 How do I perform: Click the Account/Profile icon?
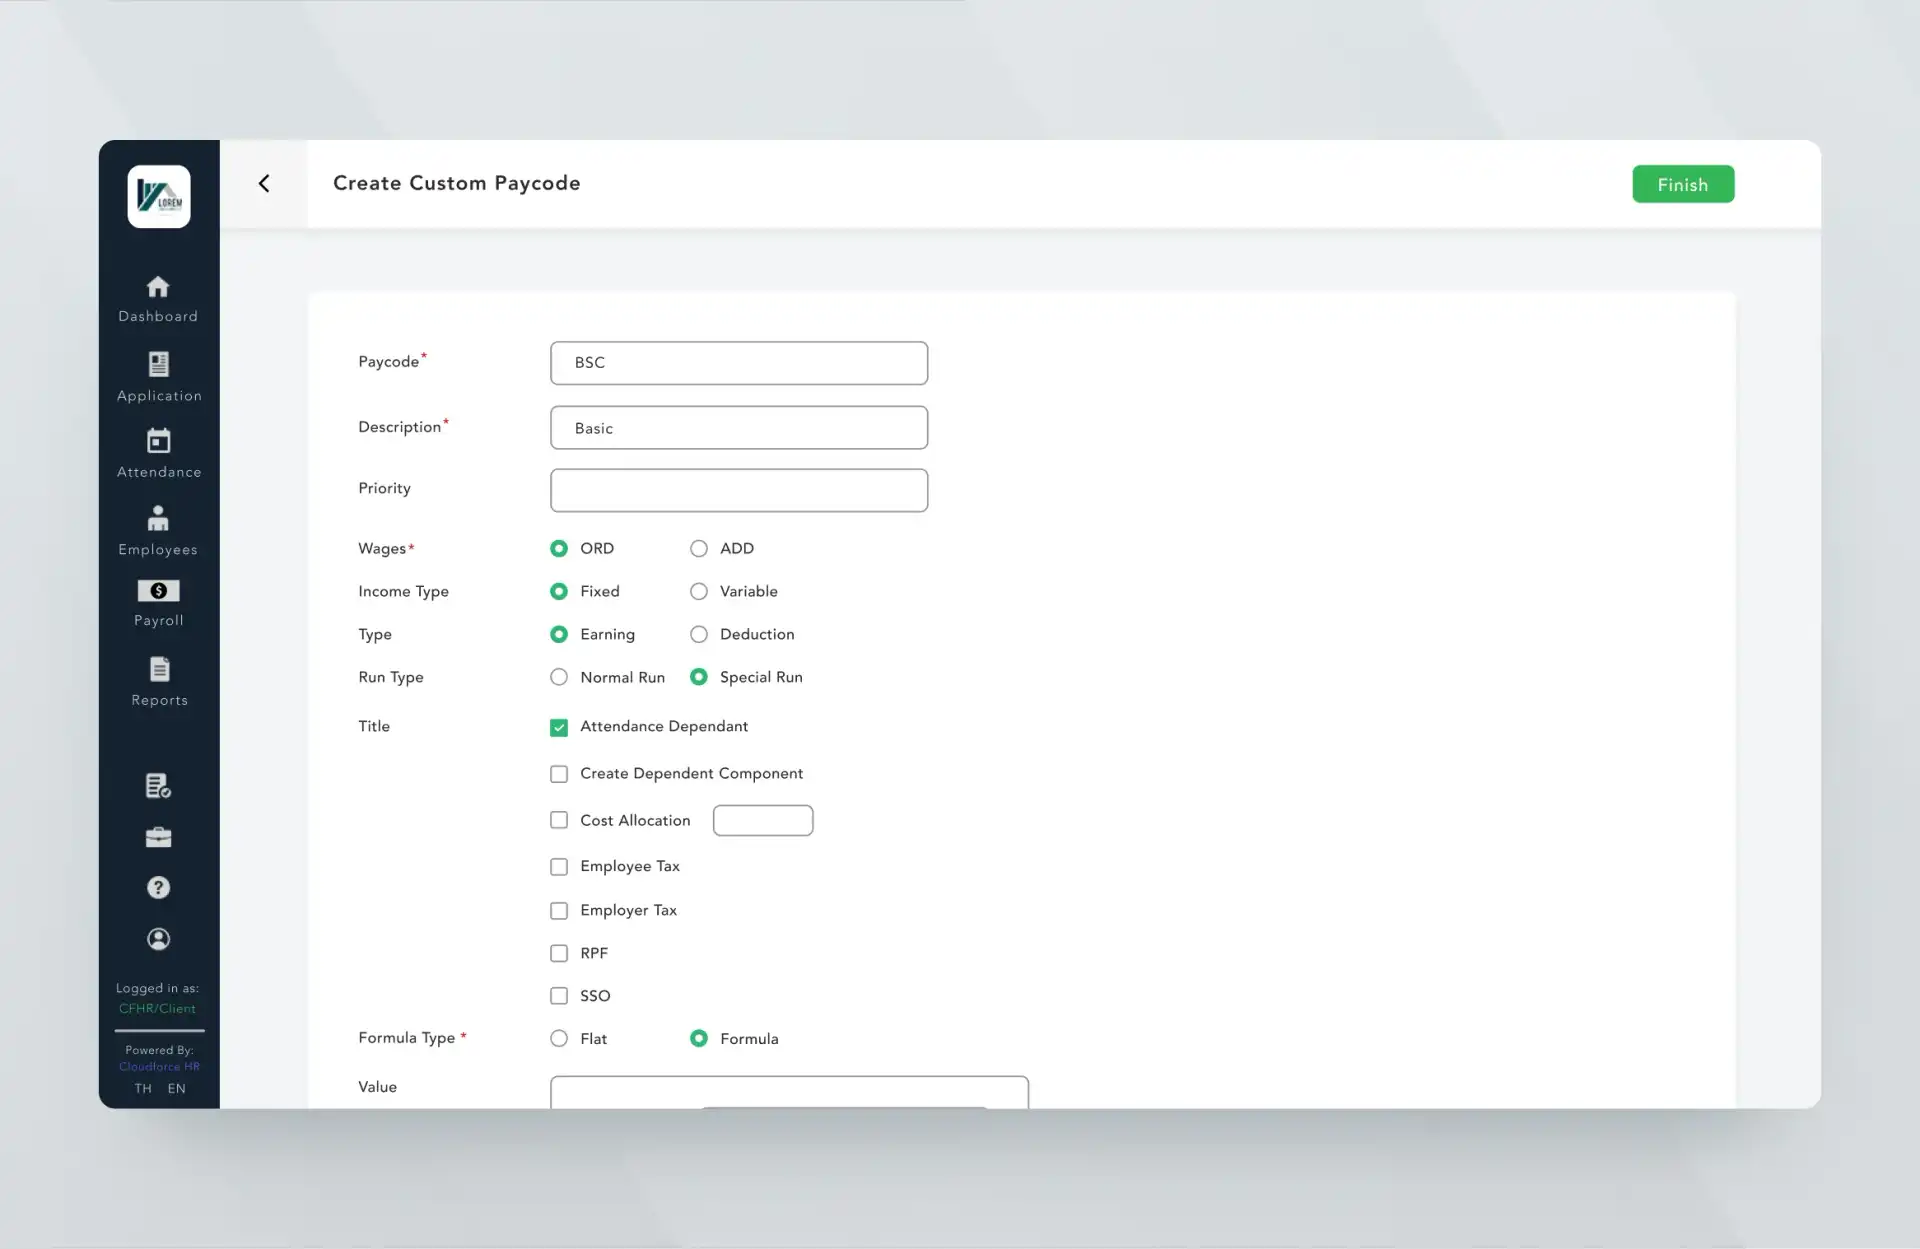click(158, 937)
